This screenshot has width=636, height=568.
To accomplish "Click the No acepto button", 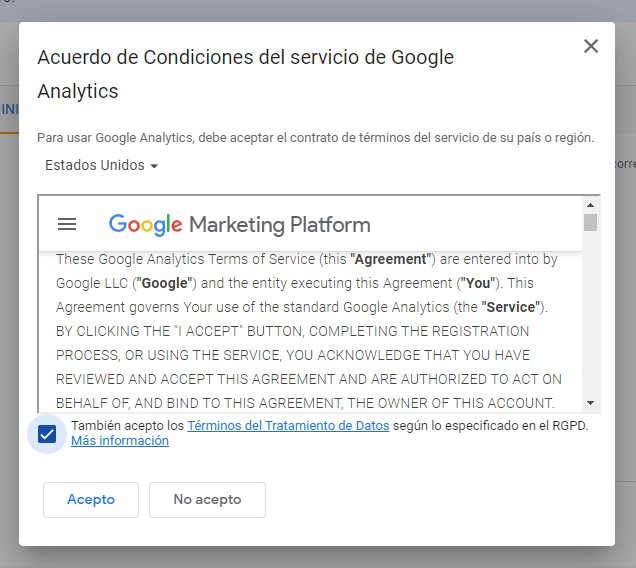I will 207,499.
